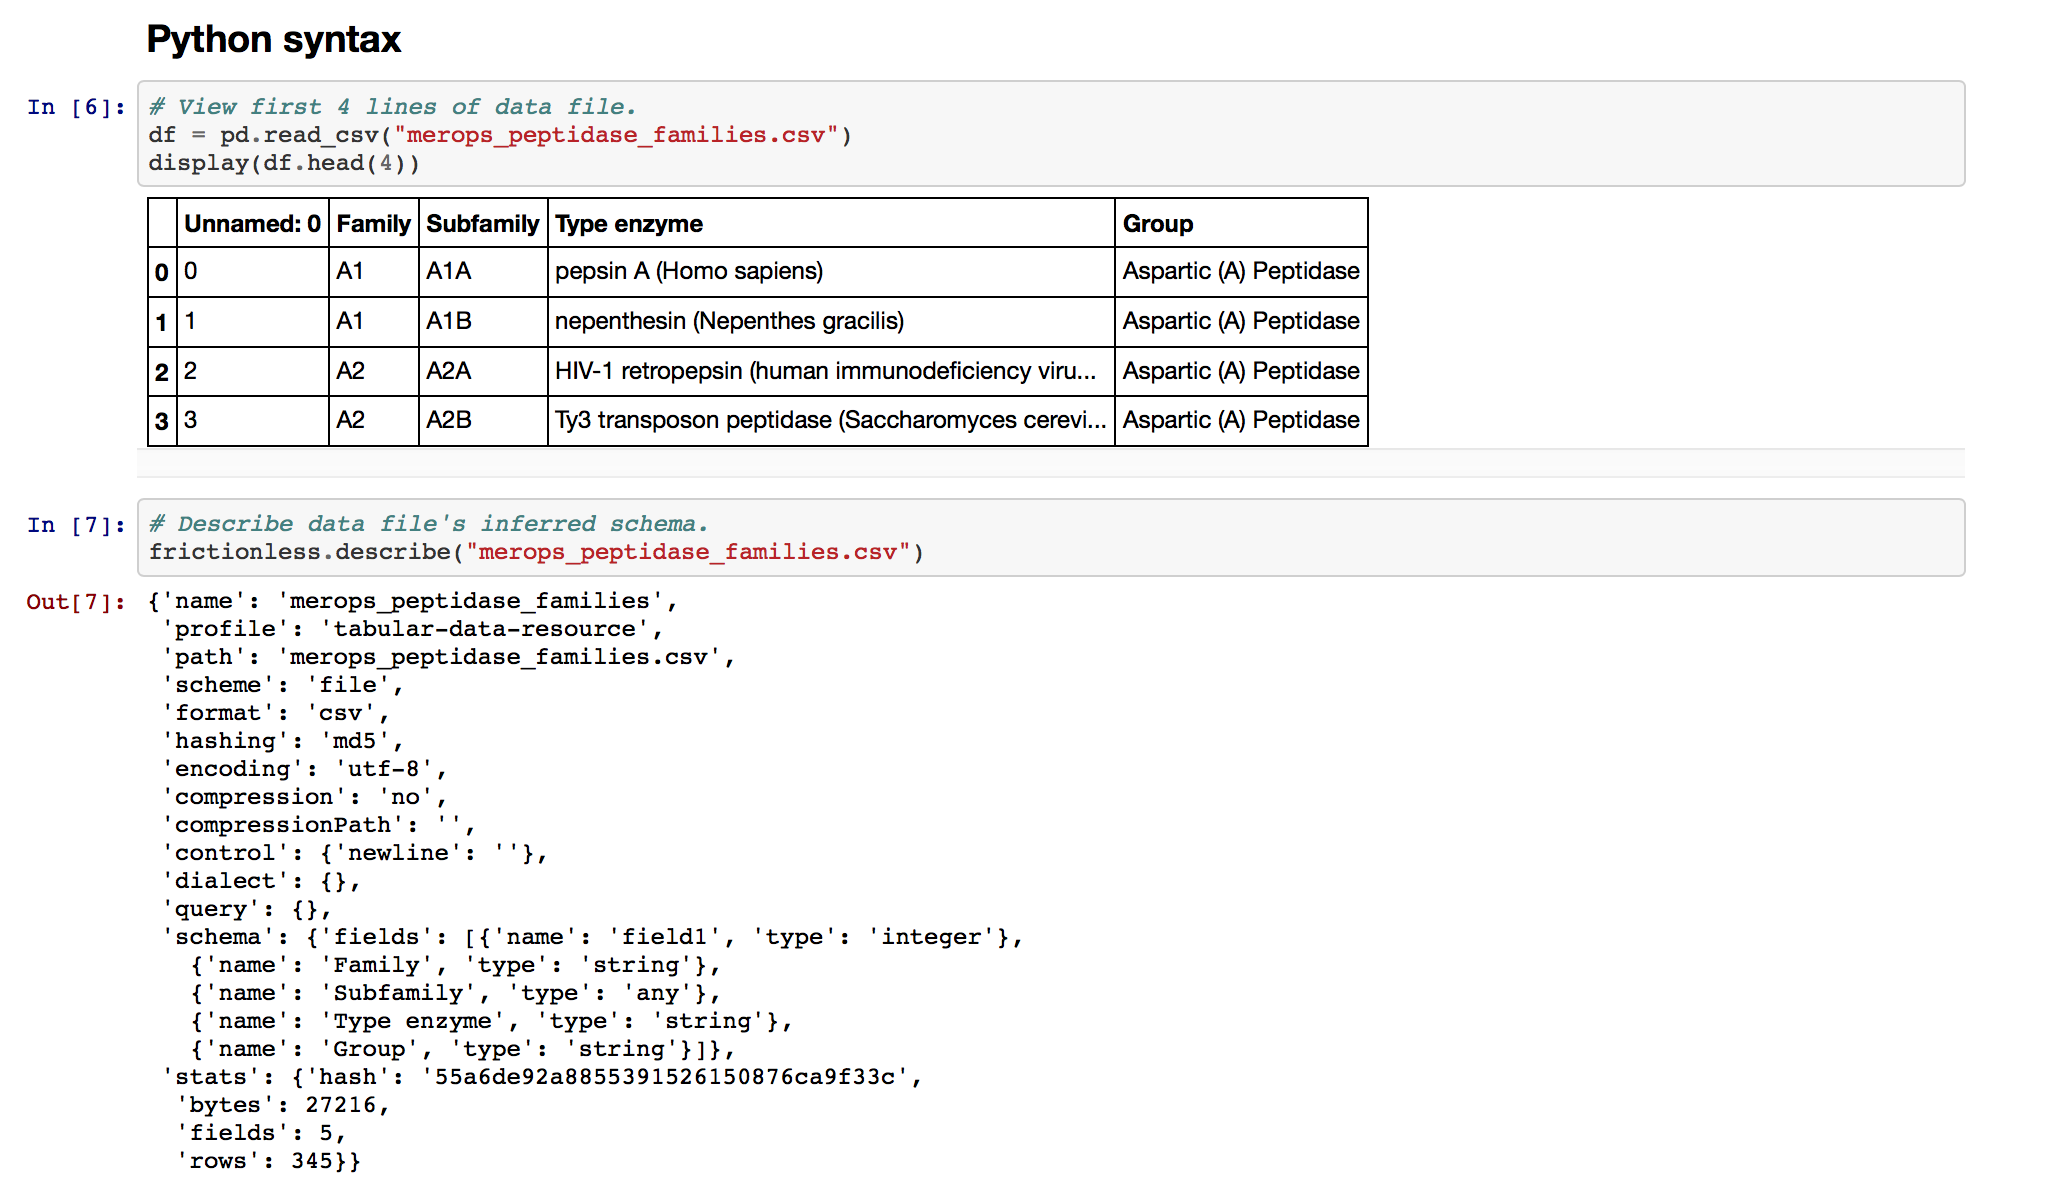The width and height of the screenshot is (2059, 1182).
Task: Click the 'compressionPath' output line
Action: (x=319, y=825)
